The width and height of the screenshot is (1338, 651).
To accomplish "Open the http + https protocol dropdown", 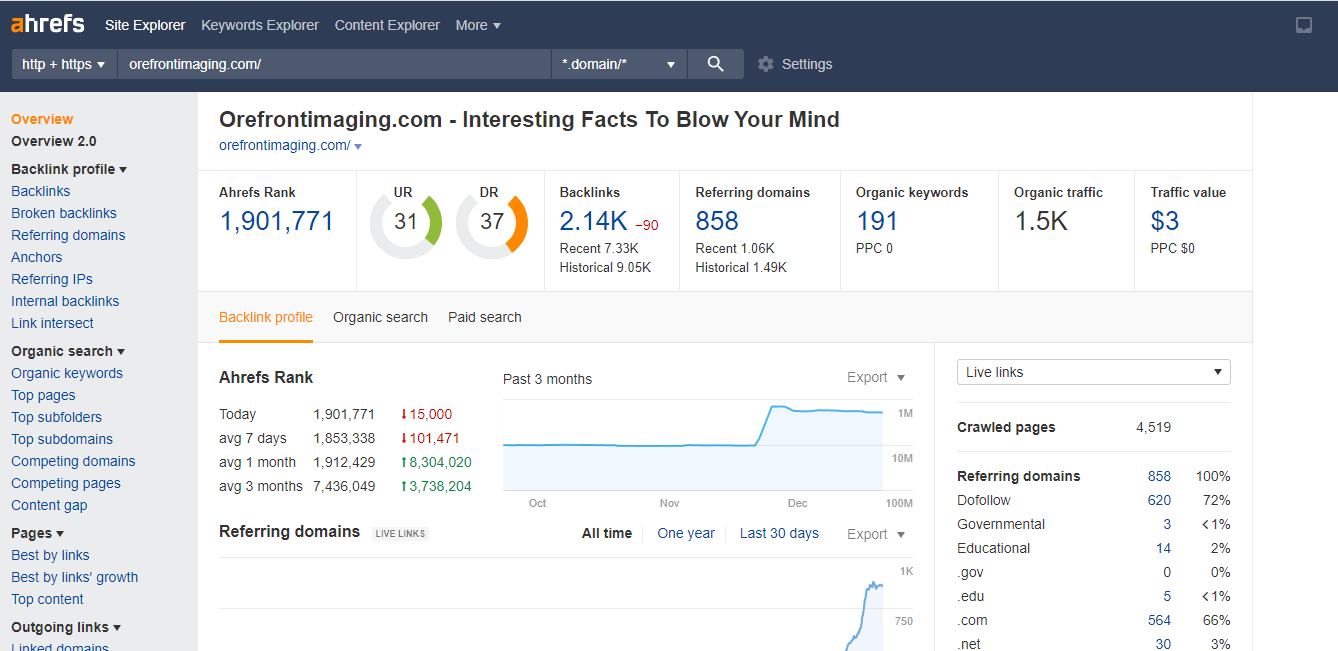I will coord(64,64).
